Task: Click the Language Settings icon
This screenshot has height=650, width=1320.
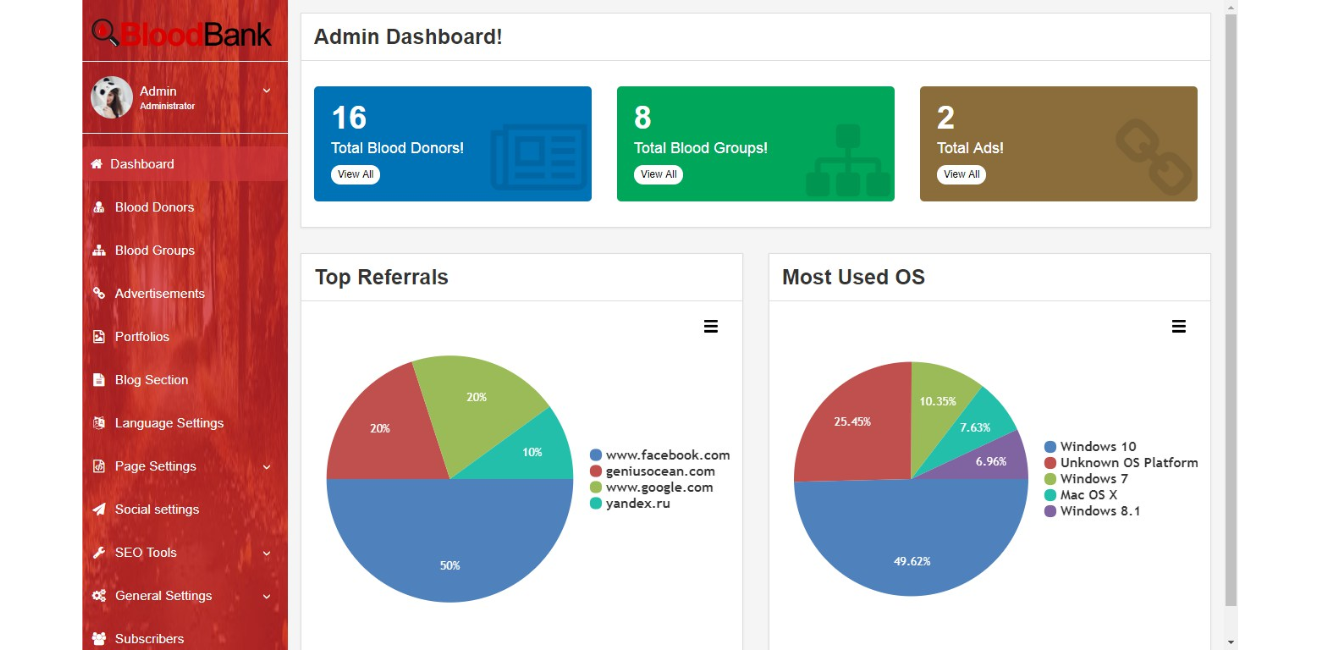Action: pos(99,423)
